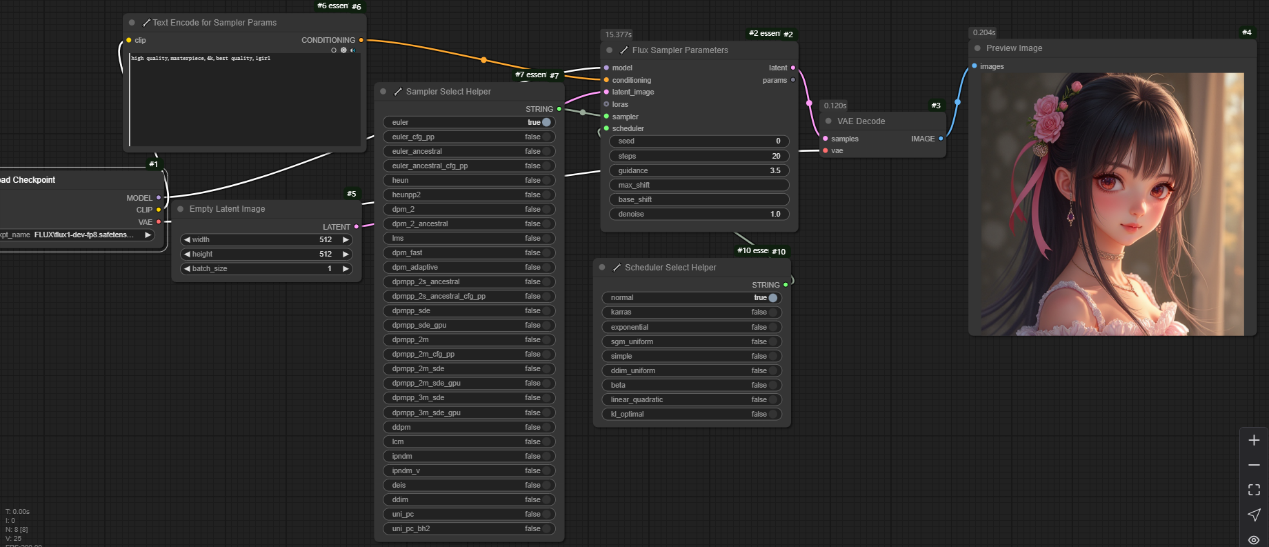Enable the karras scheduler toggle
The image size is (1269, 547).
tap(772, 312)
